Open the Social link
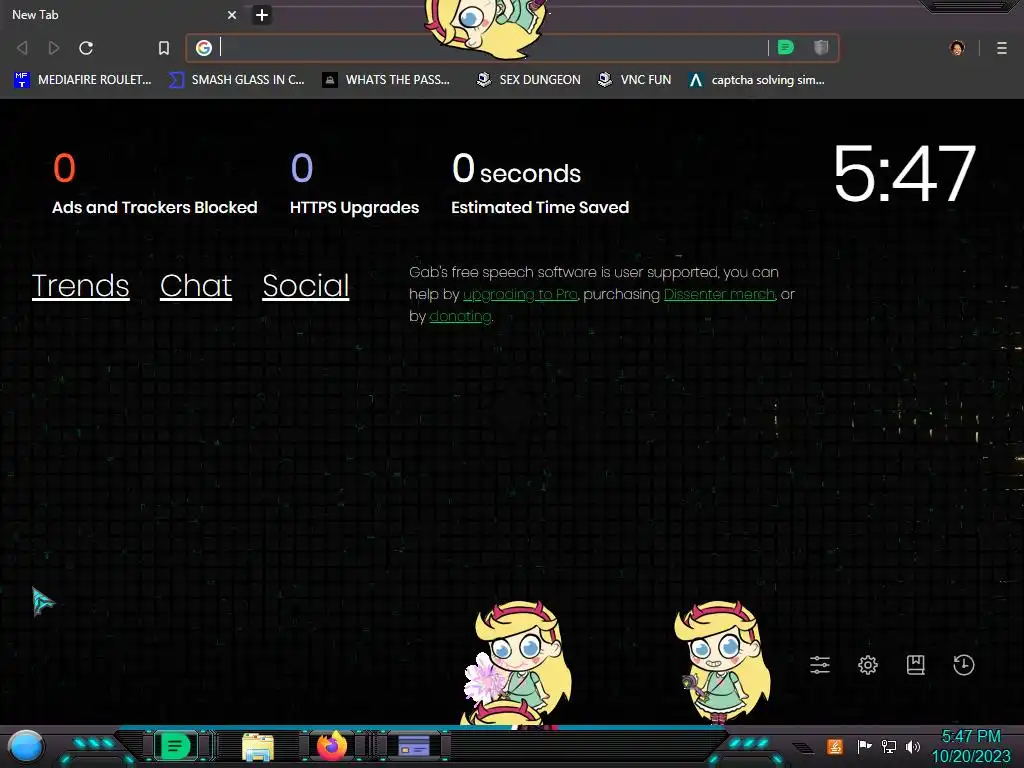Screen dimensions: 1024x768 pyautogui.click(x=306, y=285)
